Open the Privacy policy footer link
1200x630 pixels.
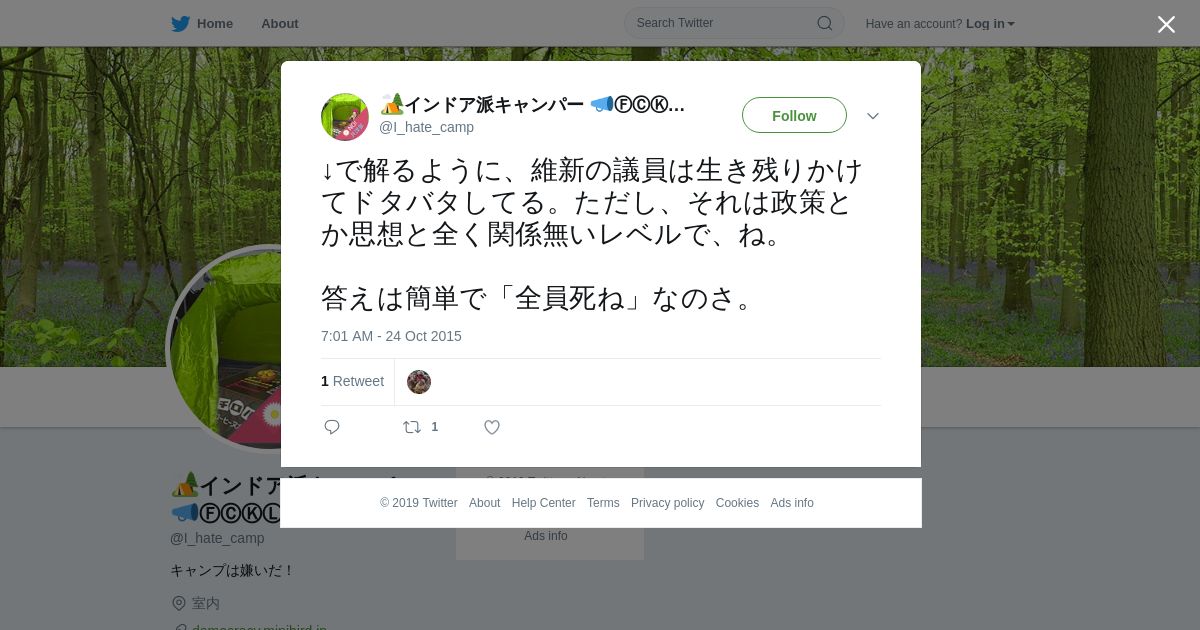click(x=667, y=503)
